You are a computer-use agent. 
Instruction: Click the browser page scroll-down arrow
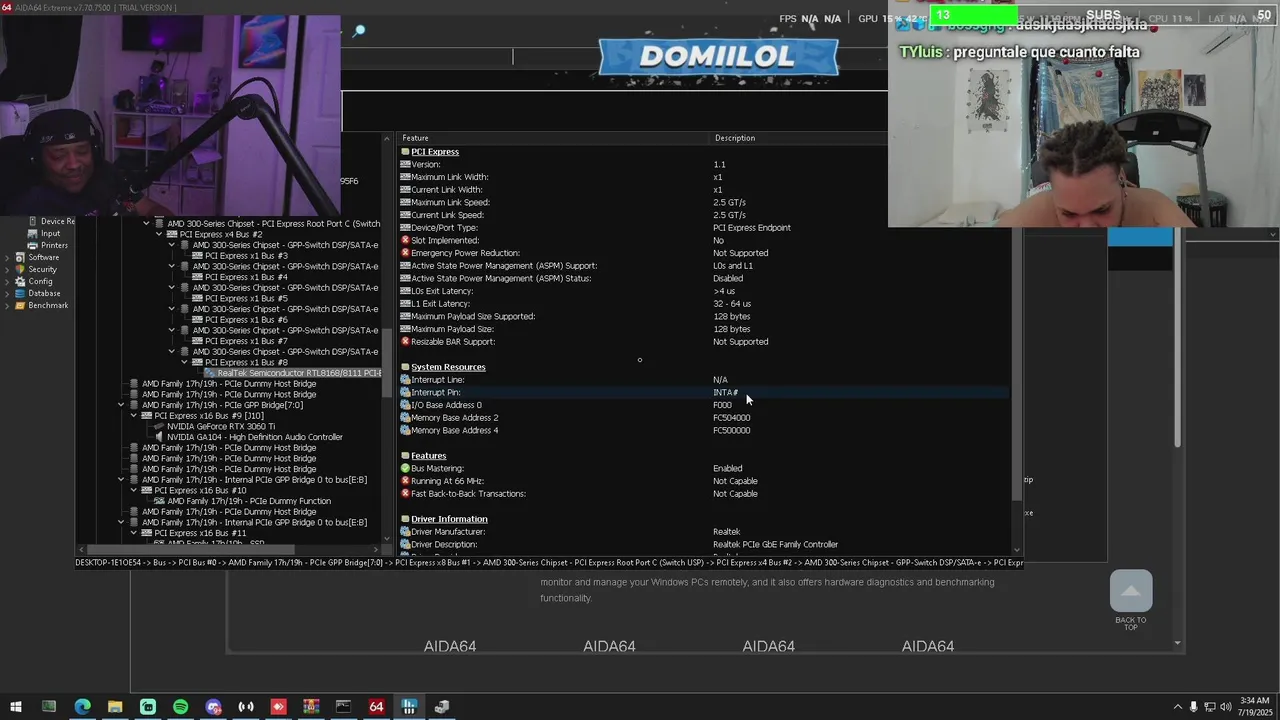[1178, 643]
